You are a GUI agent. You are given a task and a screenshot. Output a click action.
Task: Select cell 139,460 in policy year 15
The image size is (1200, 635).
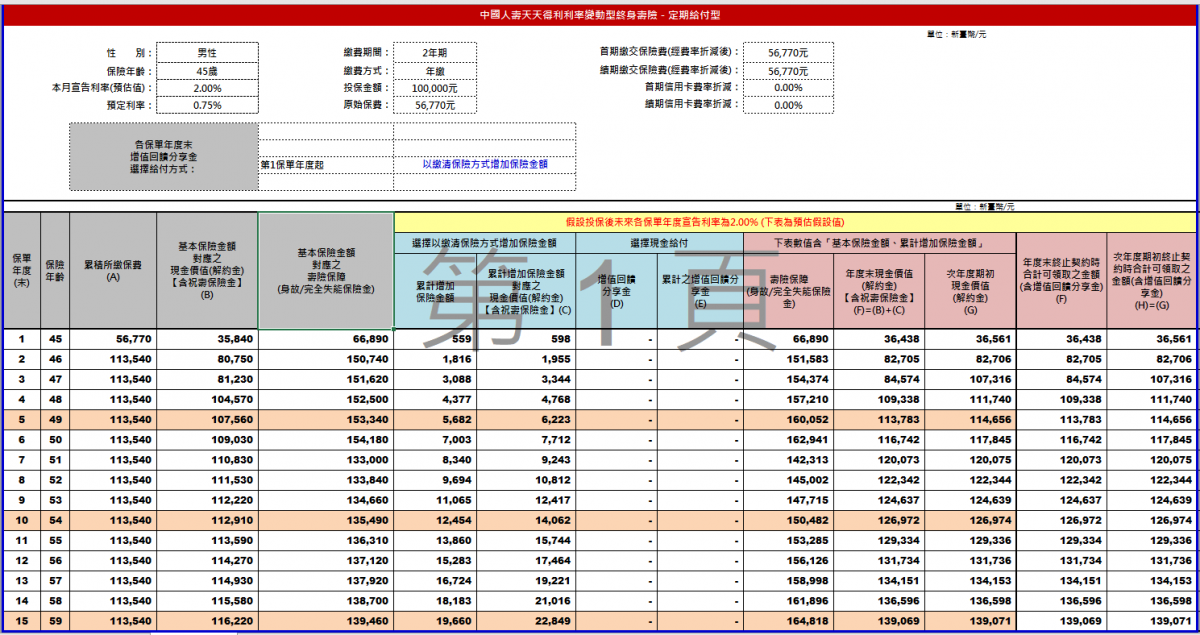coord(326,619)
